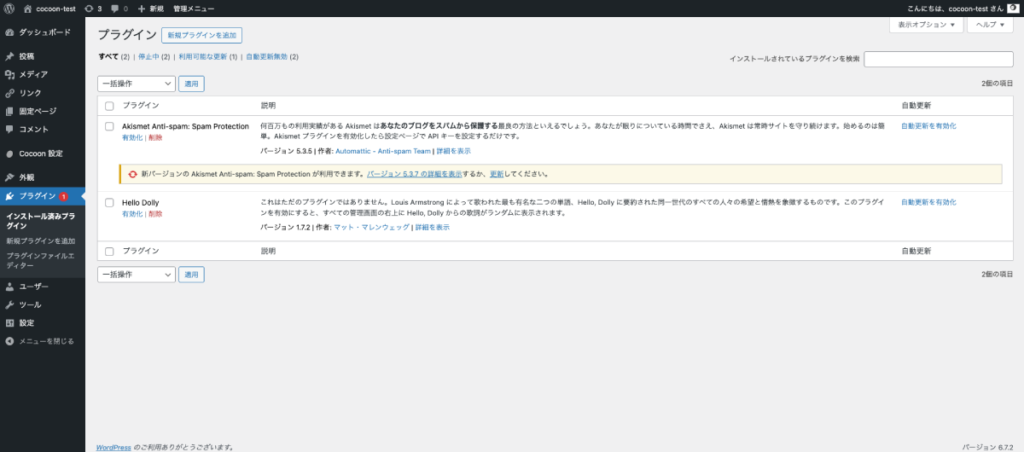This screenshot has height=452, width=1024.
Task: Click the Cocoon 設定 circle icon
Action: pyautogui.click(x=10, y=153)
